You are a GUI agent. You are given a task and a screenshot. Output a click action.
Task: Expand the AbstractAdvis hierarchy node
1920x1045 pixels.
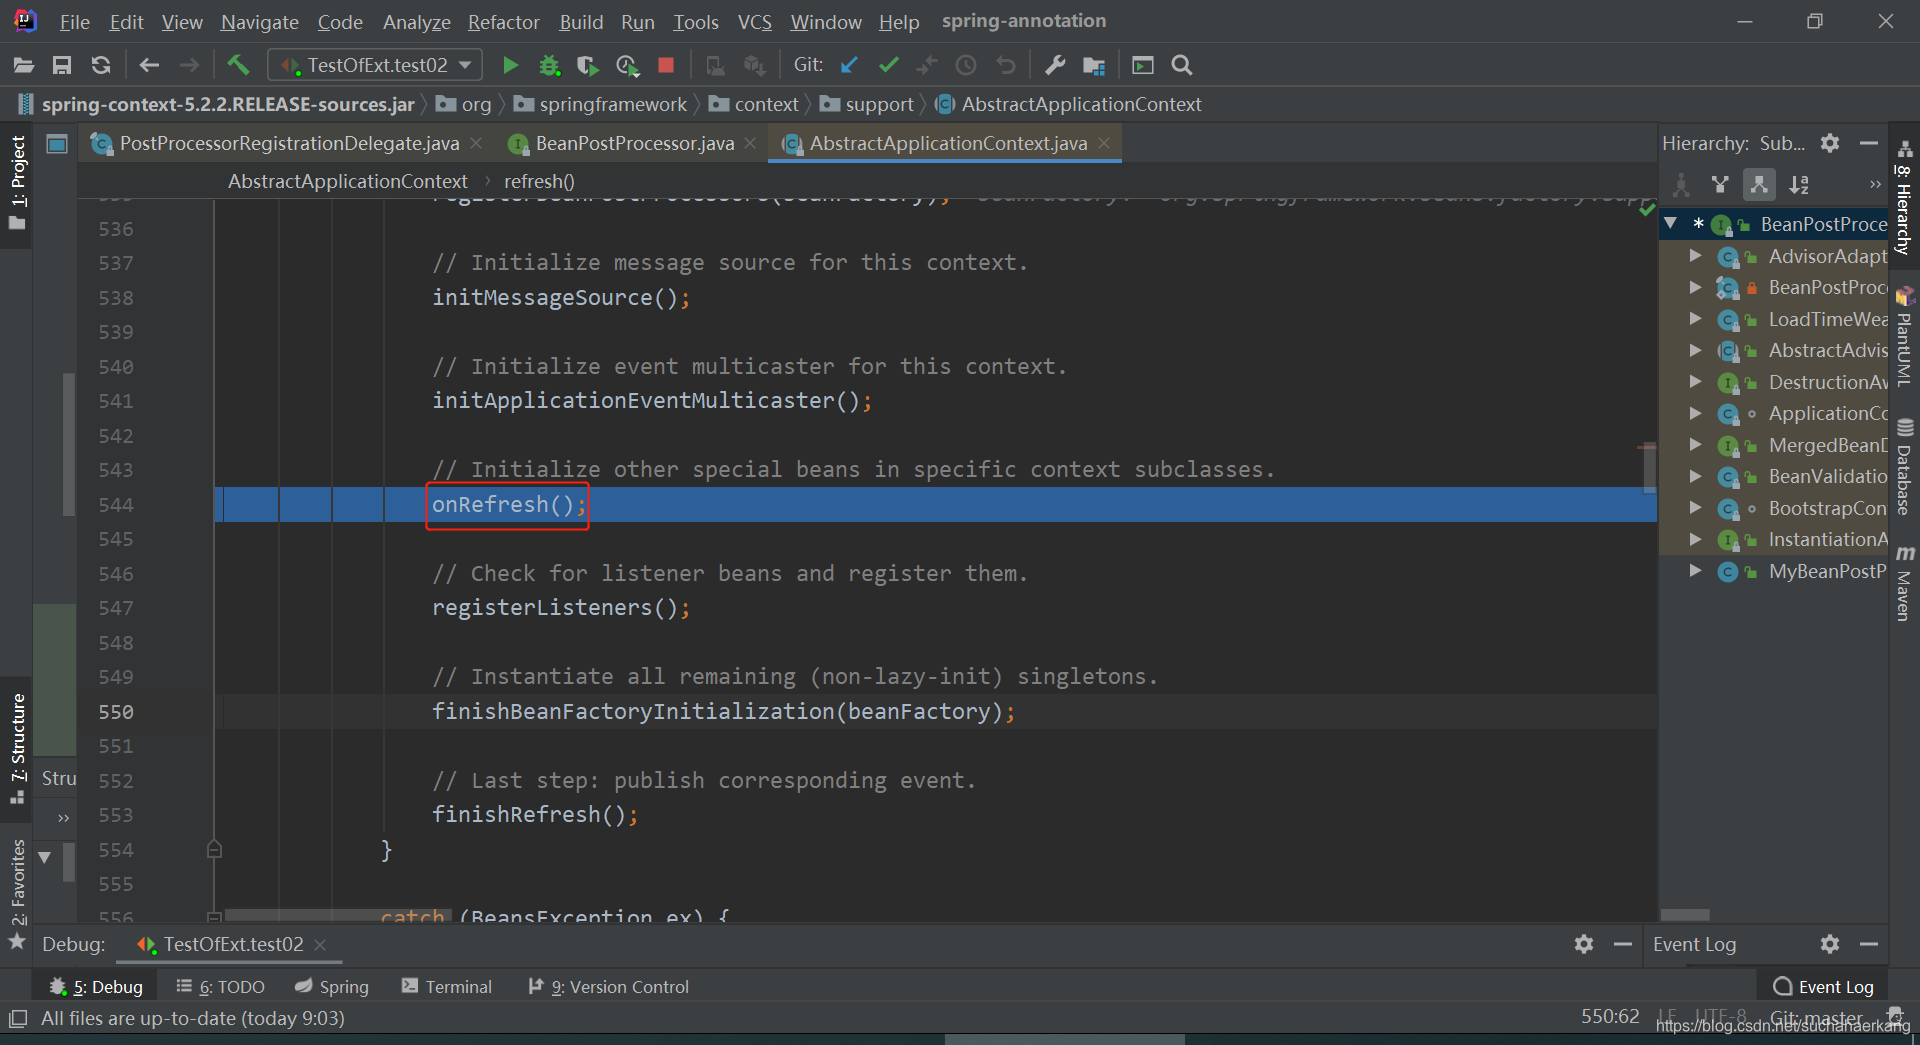tap(1695, 351)
